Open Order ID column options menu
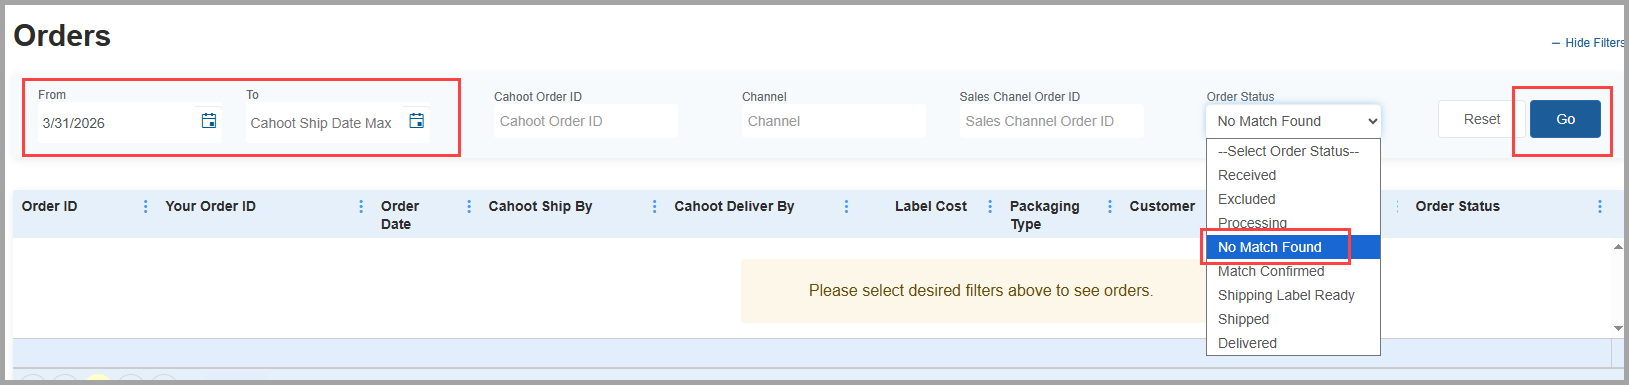The height and width of the screenshot is (385, 1629). tap(146, 206)
